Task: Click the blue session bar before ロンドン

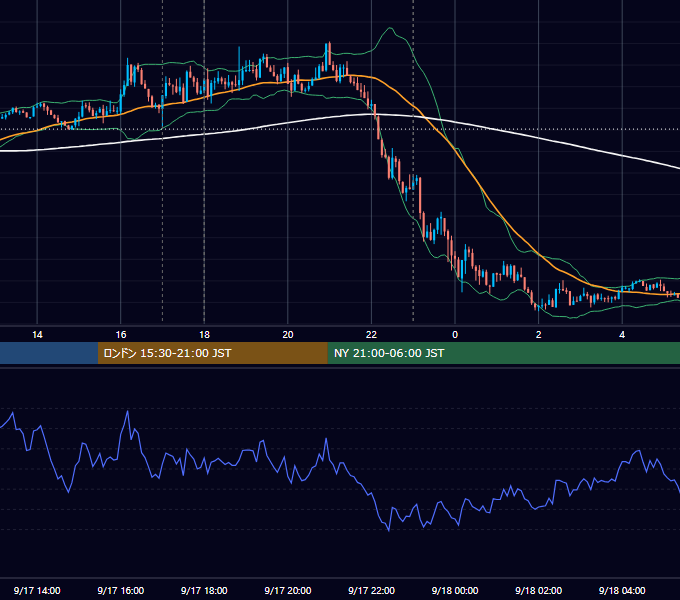Action: click(x=49, y=353)
